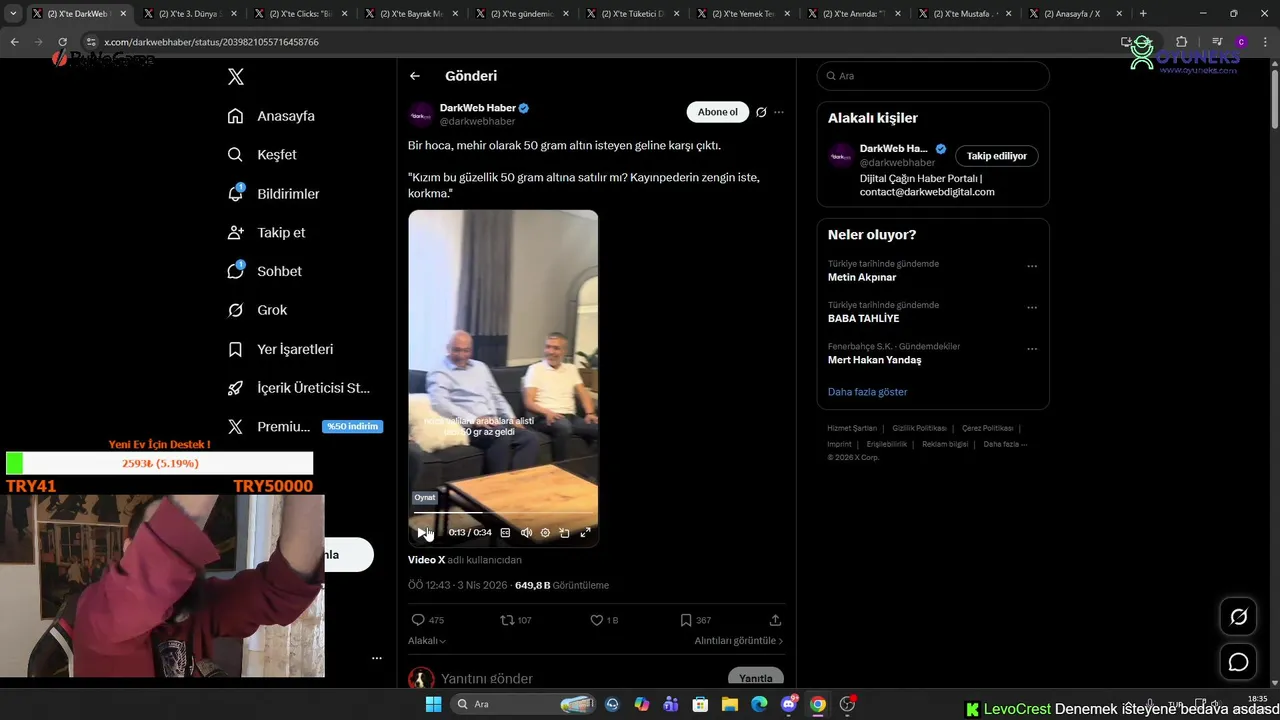This screenshot has width=1280, height=720.
Task: Click the Abone ol button
Action: (718, 112)
